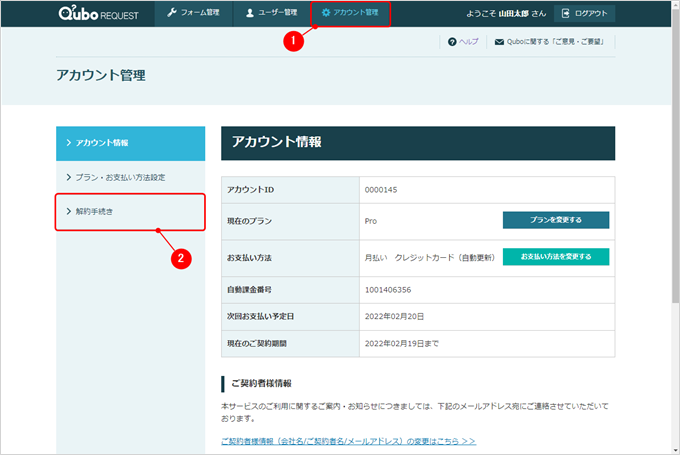This screenshot has width=680, height=455.
Task: Open the ヘルプ link
Action: (x=468, y=42)
